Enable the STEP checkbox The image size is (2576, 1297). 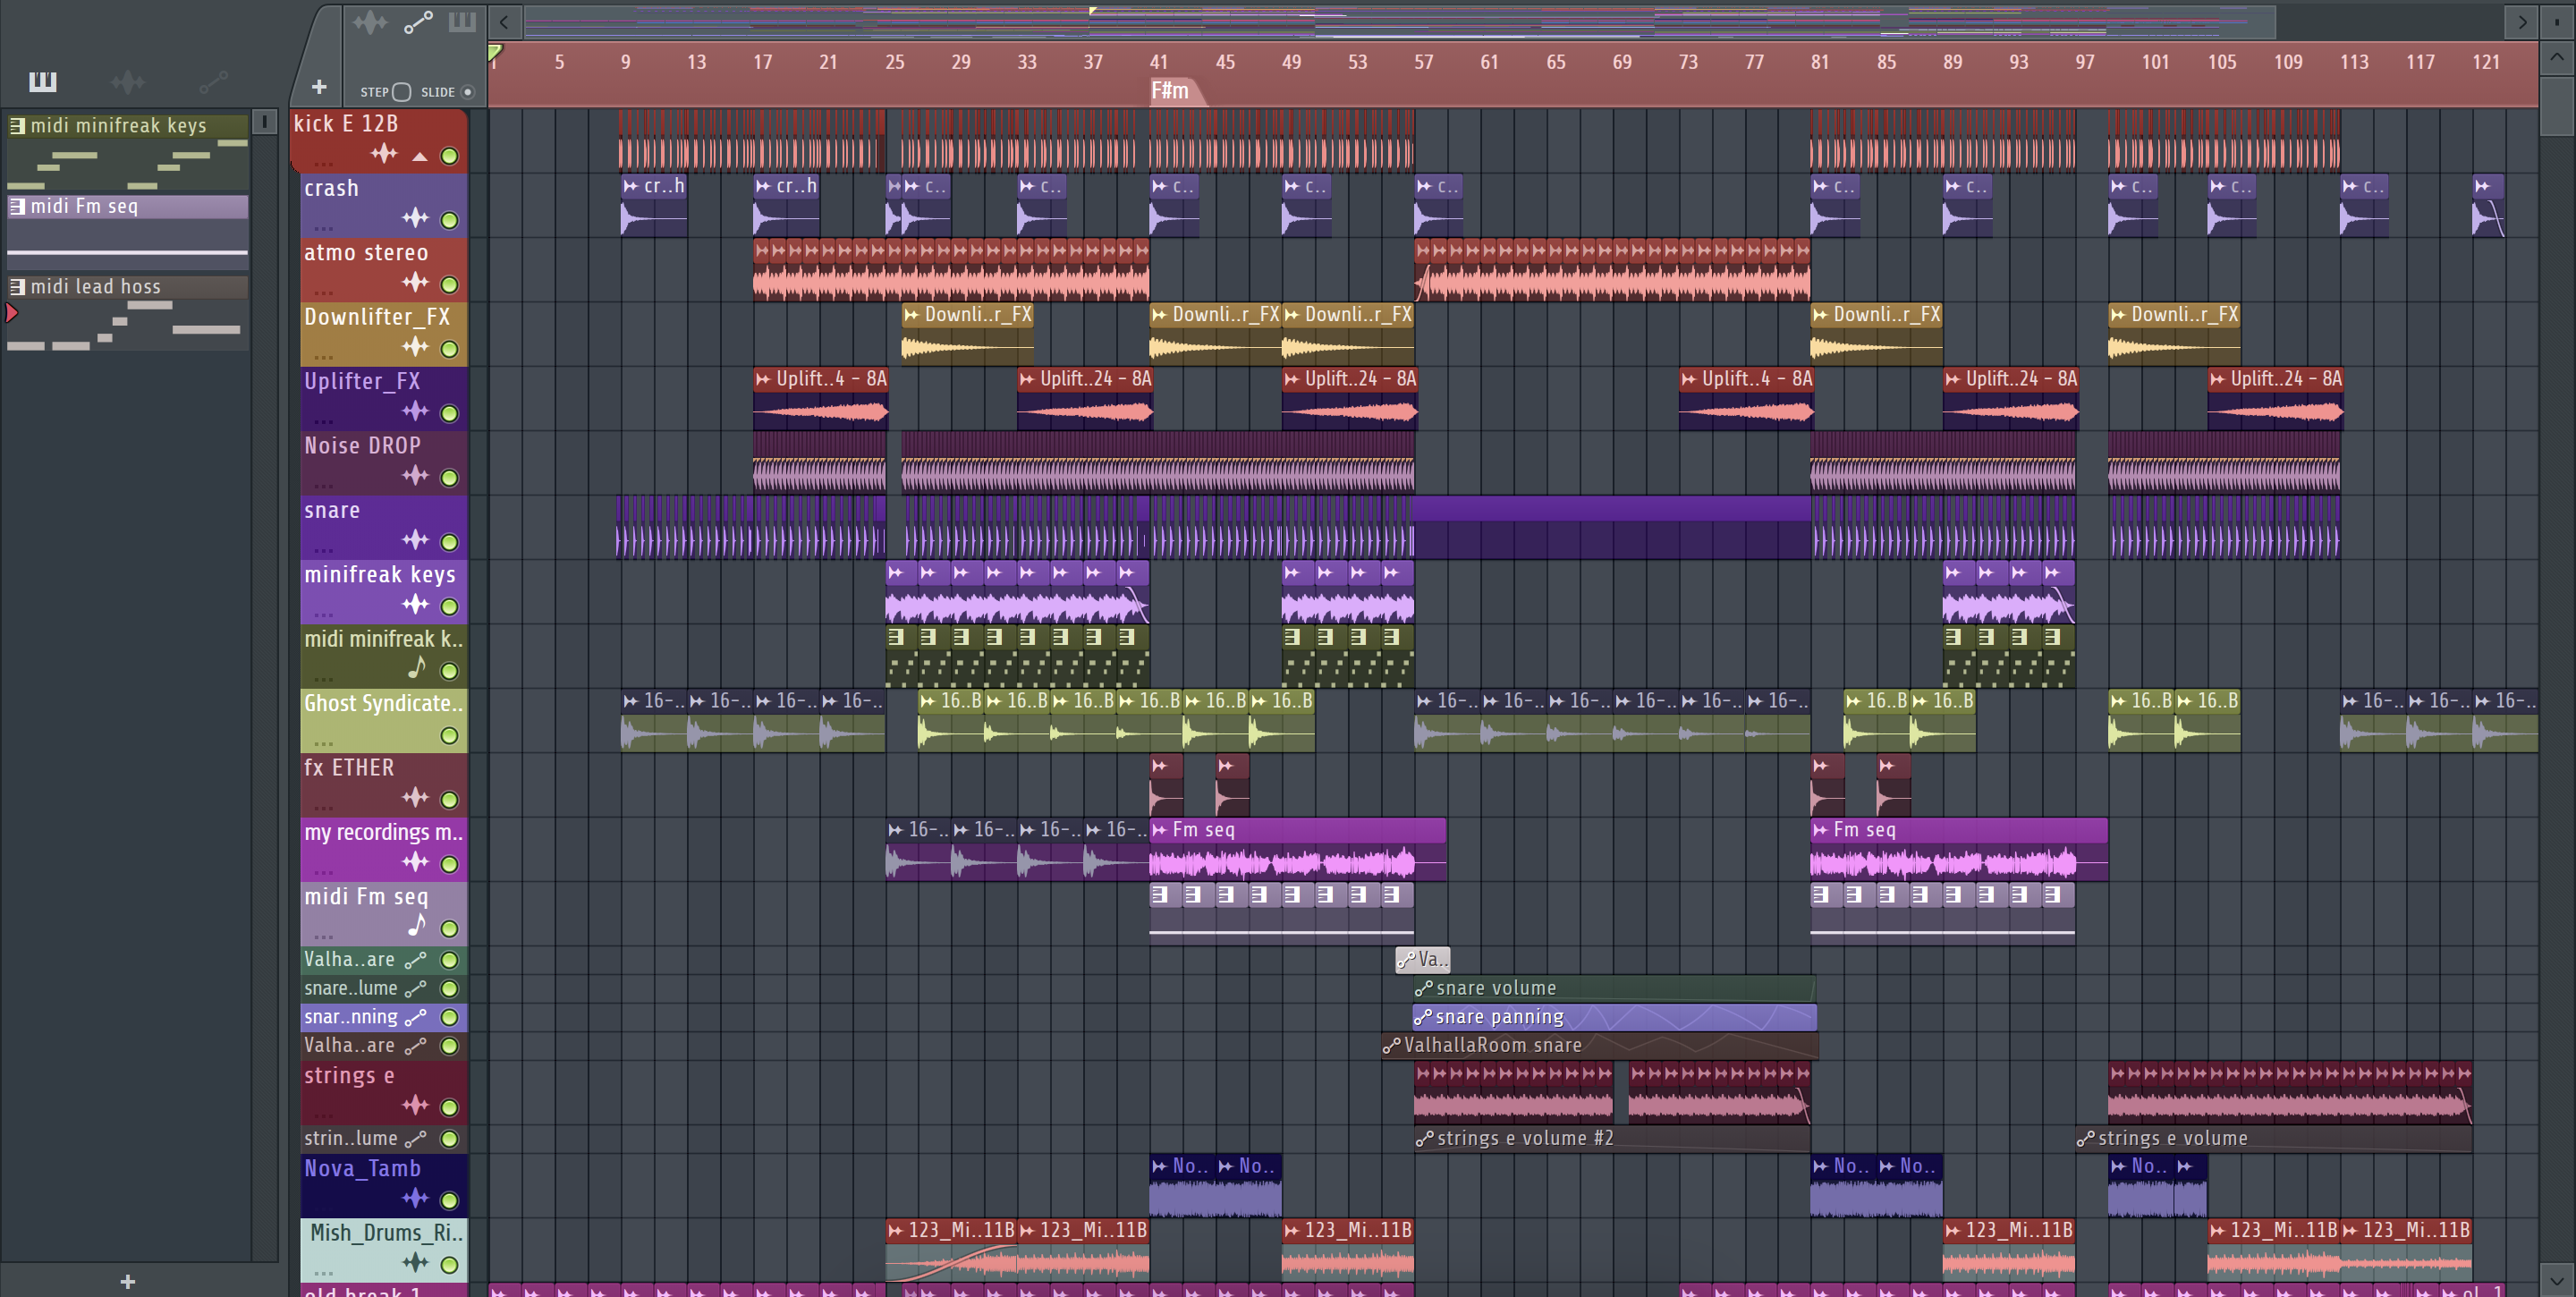pos(401,92)
